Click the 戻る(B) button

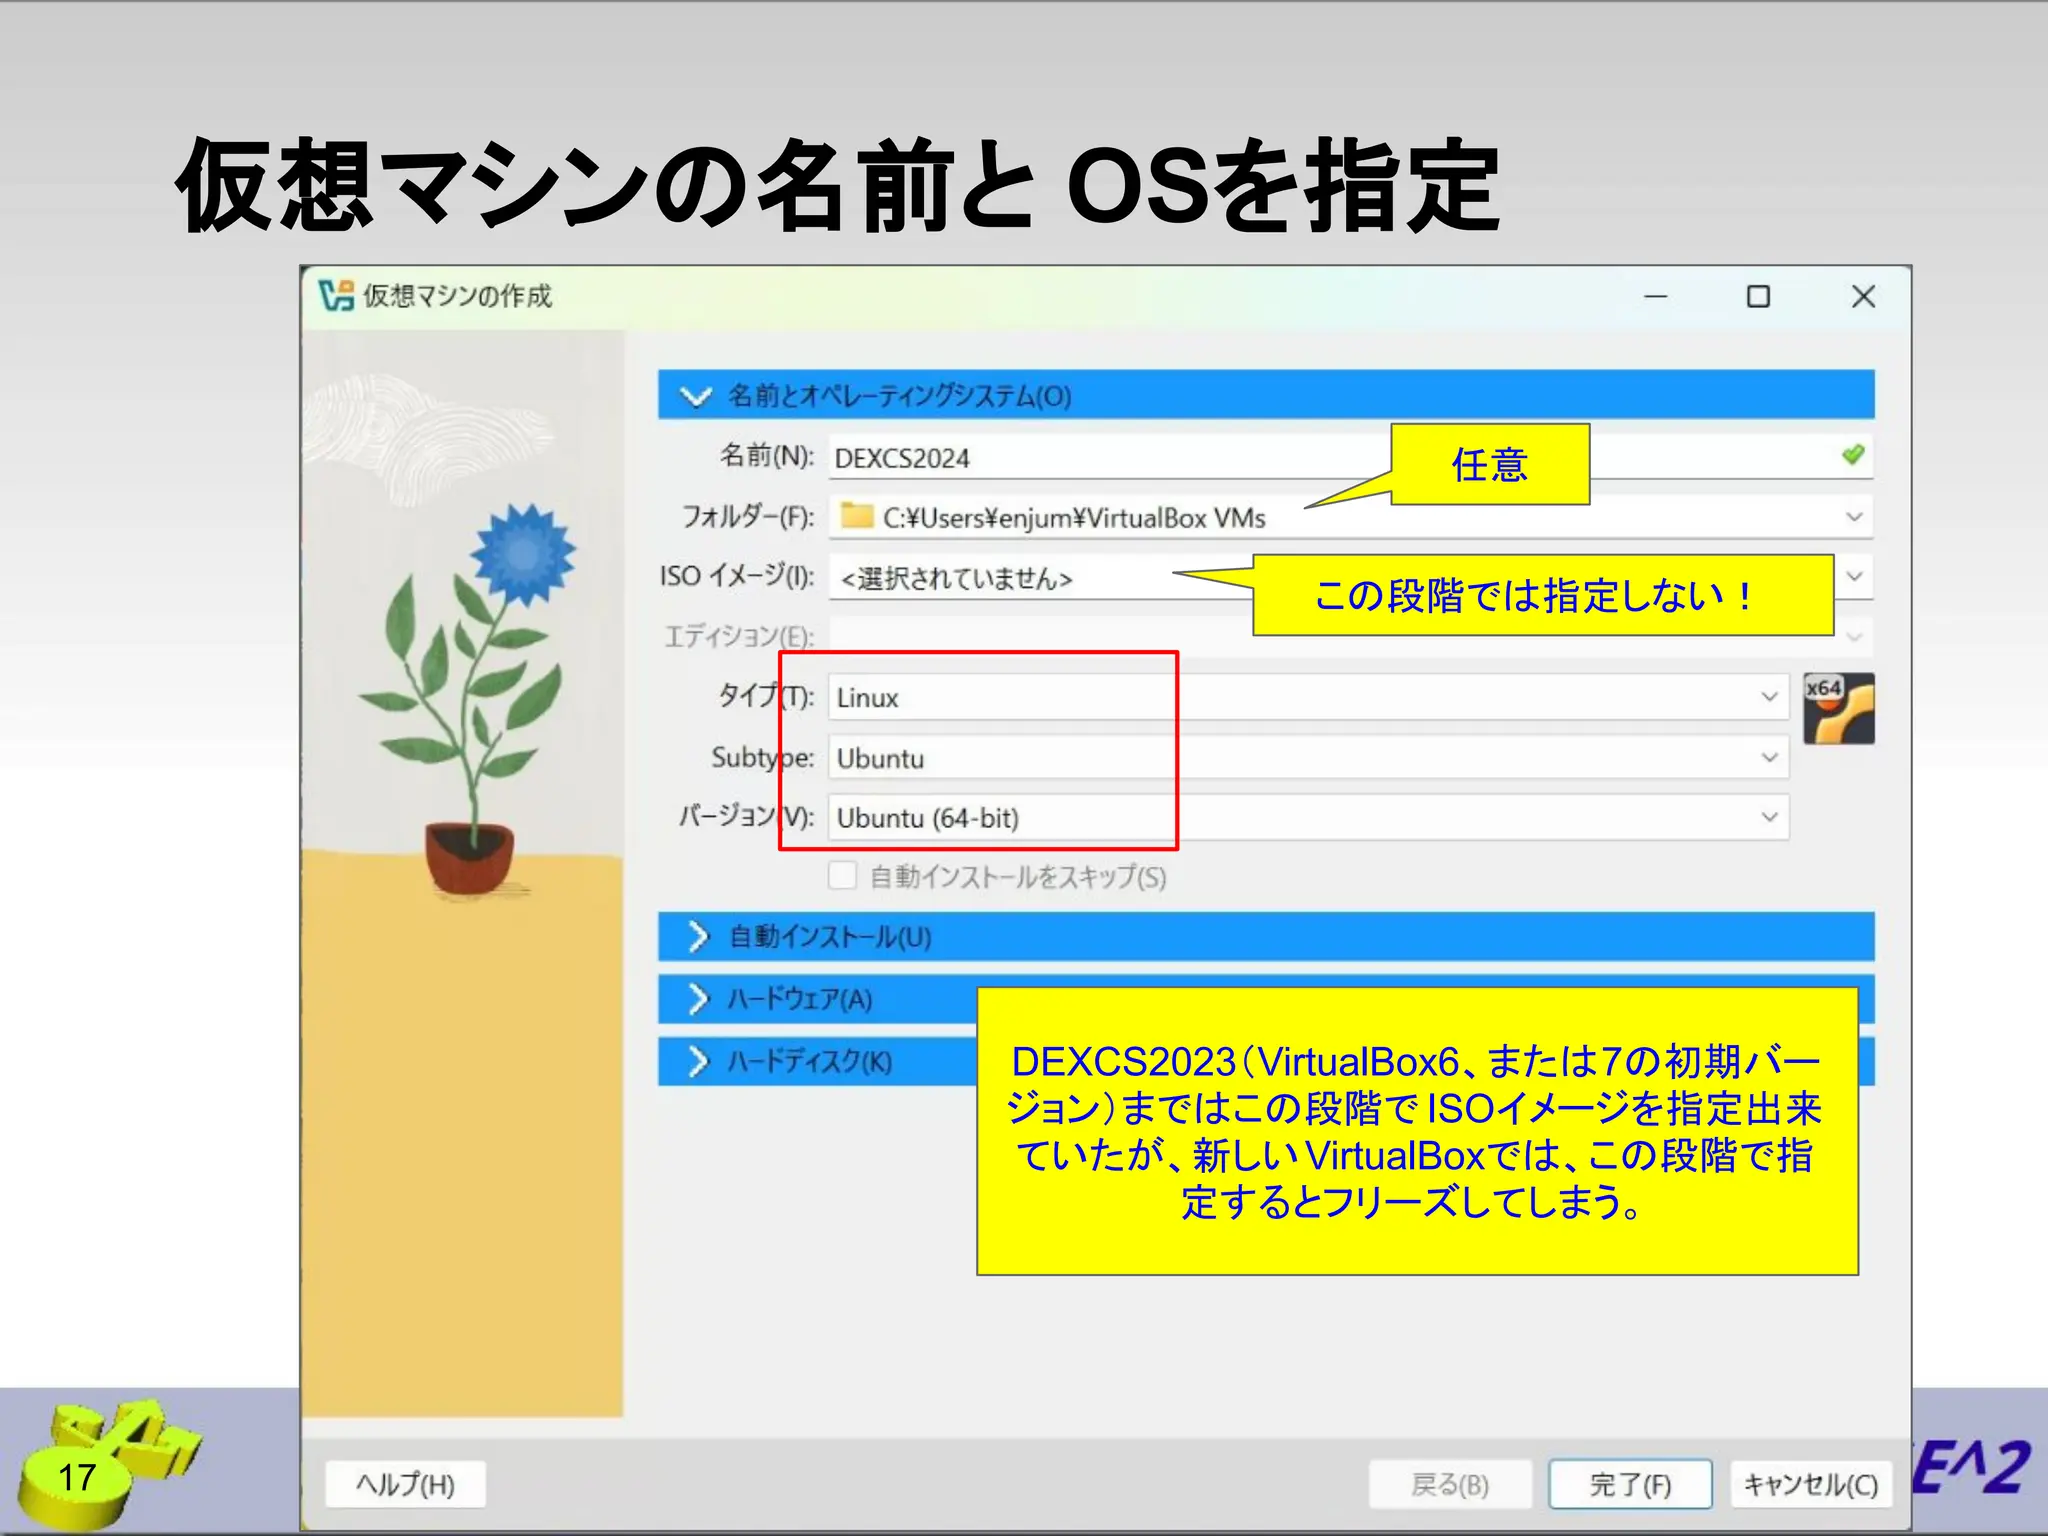pyautogui.click(x=1450, y=1484)
